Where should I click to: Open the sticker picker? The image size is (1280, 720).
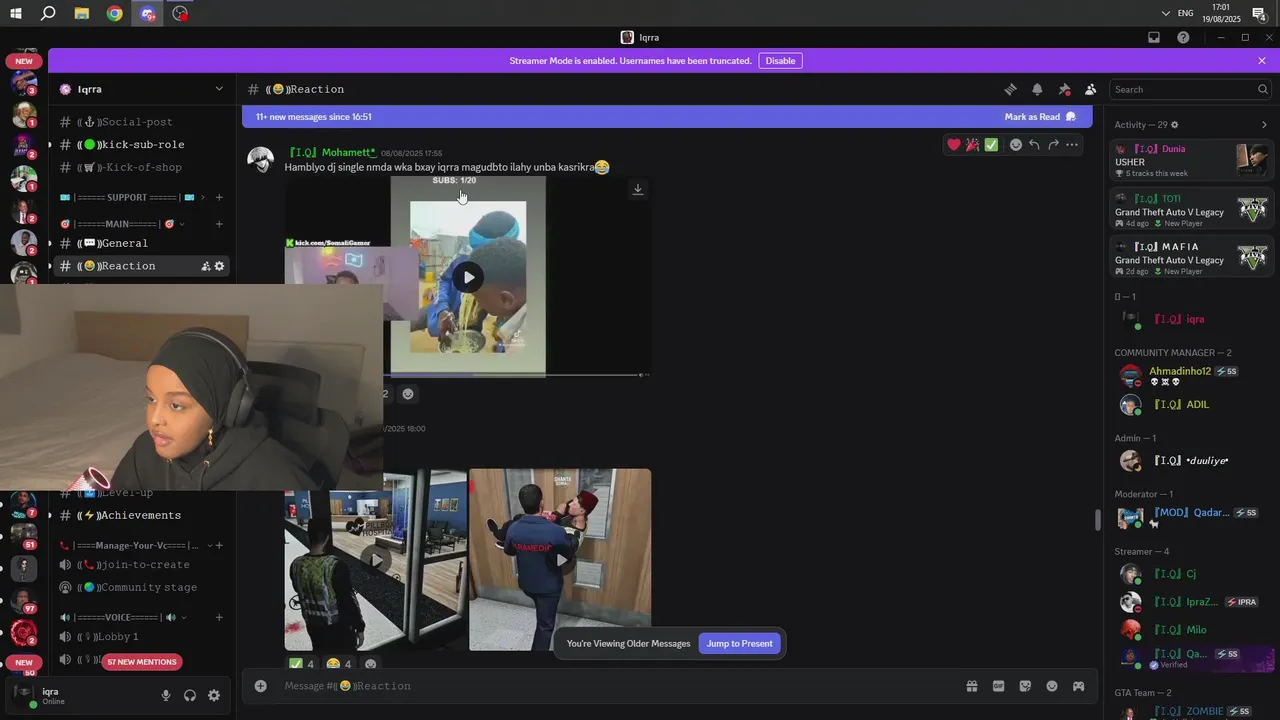click(1025, 686)
